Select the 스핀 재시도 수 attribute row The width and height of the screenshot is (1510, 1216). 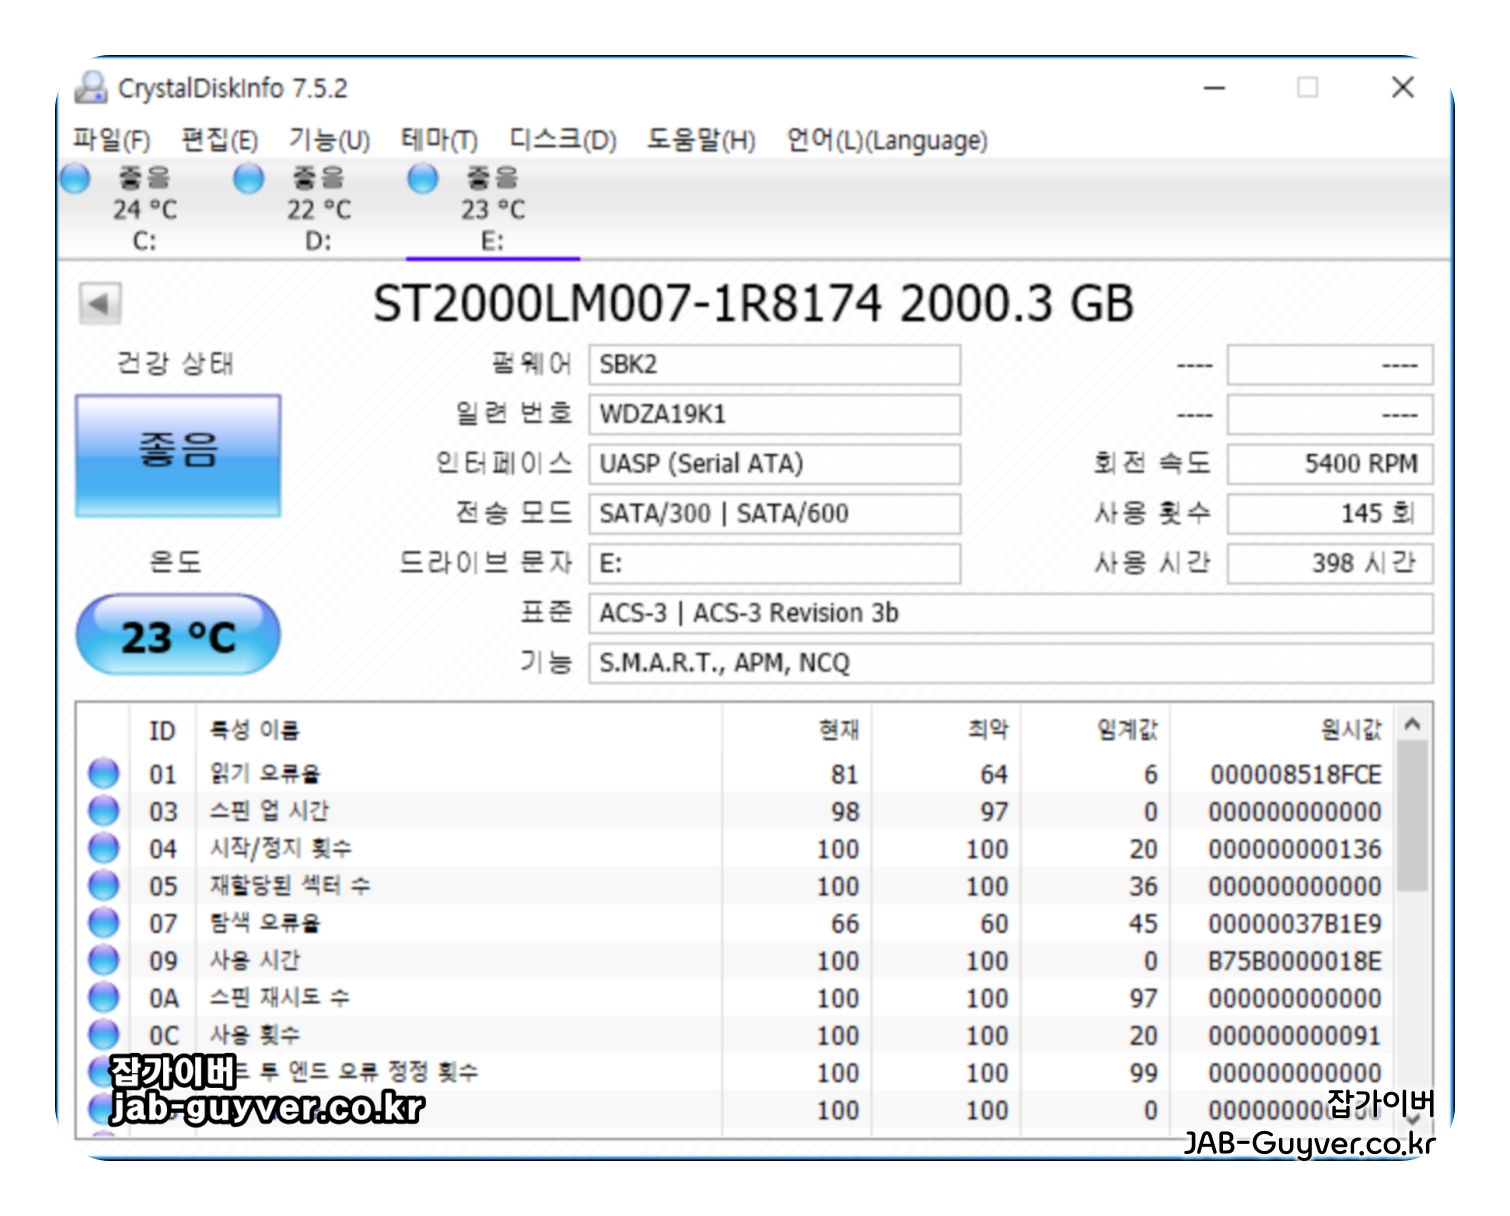(737, 998)
